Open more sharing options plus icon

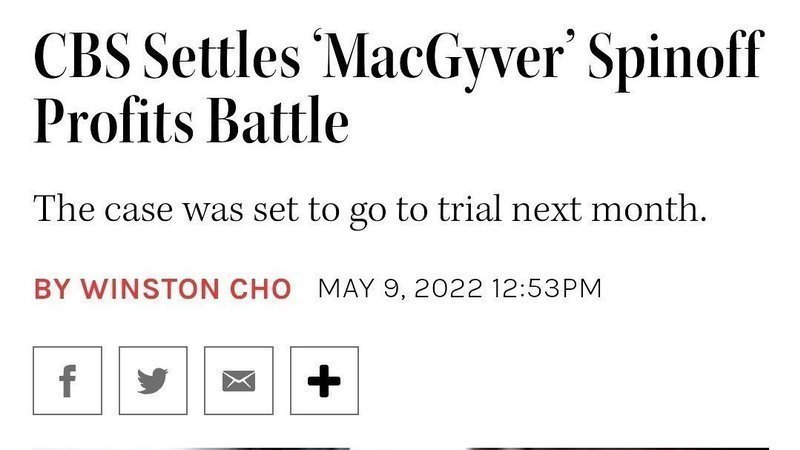click(x=324, y=381)
